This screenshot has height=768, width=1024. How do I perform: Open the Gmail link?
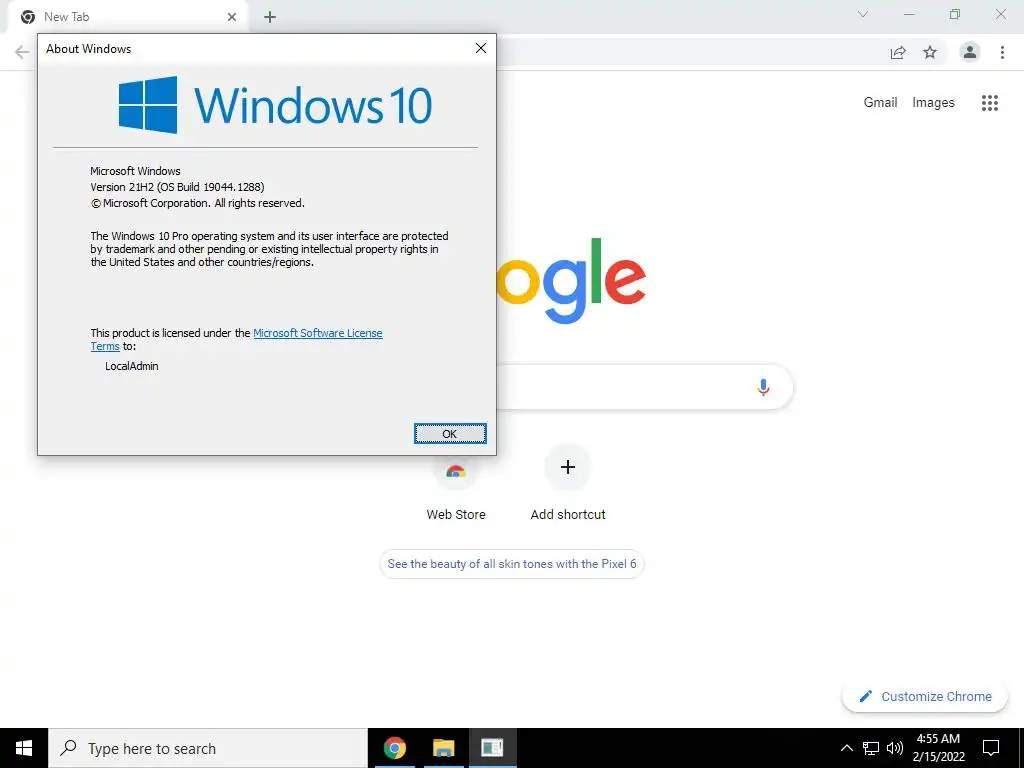pyautogui.click(x=880, y=103)
